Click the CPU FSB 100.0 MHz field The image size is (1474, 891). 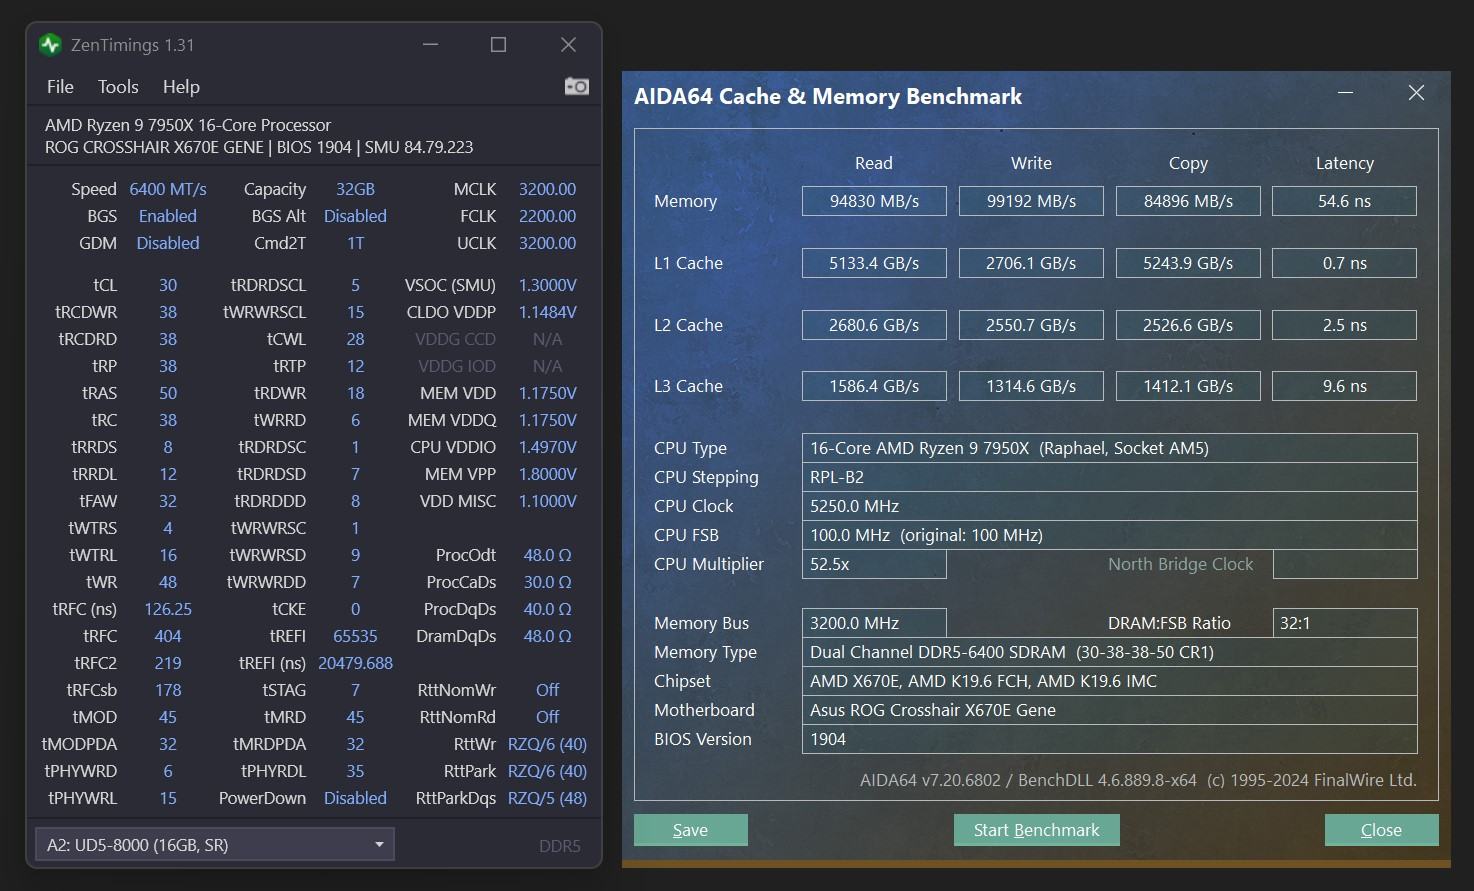(x=1109, y=535)
